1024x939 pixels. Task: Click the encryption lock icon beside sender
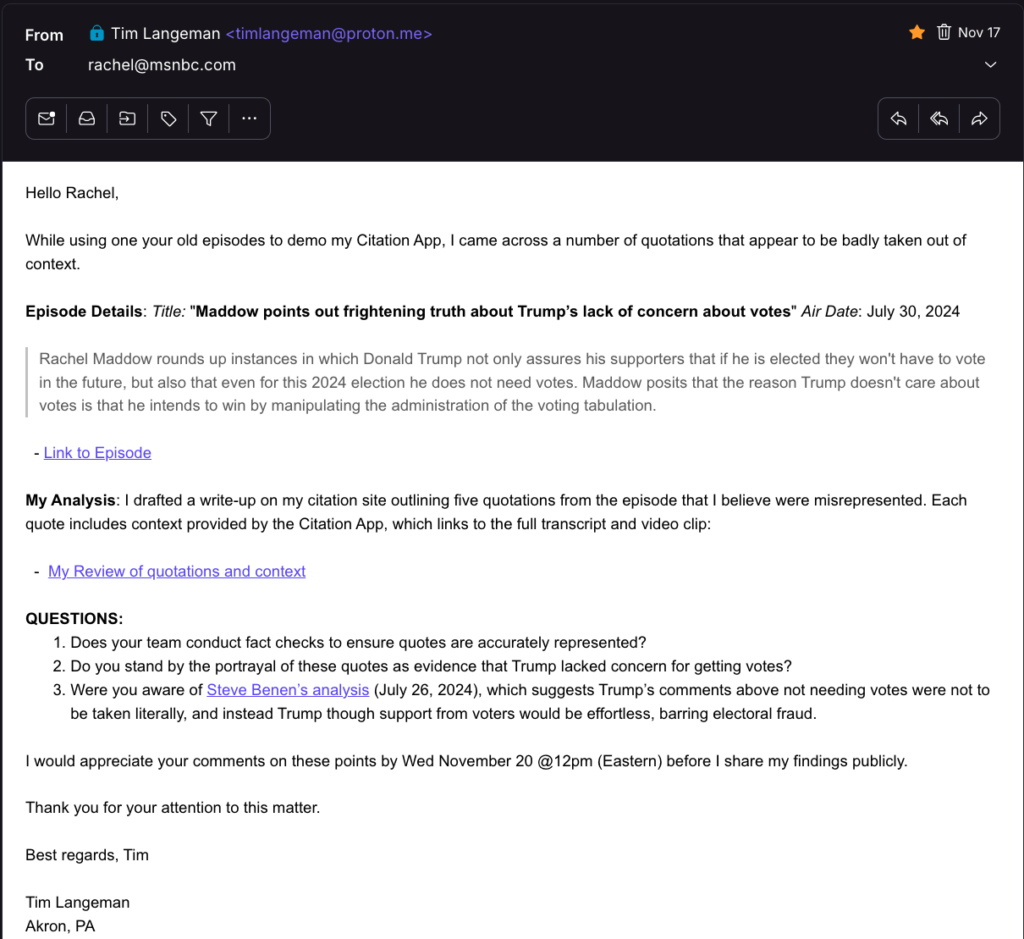tap(96, 34)
